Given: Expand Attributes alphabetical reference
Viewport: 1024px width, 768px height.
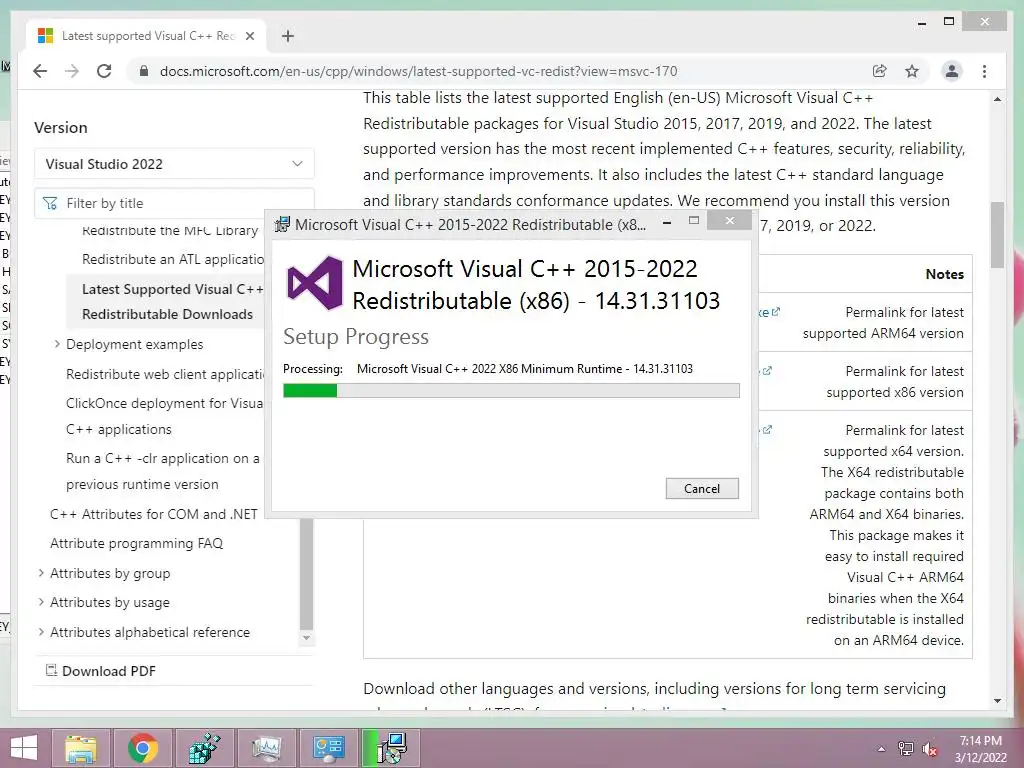Looking at the screenshot, I should [x=41, y=632].
